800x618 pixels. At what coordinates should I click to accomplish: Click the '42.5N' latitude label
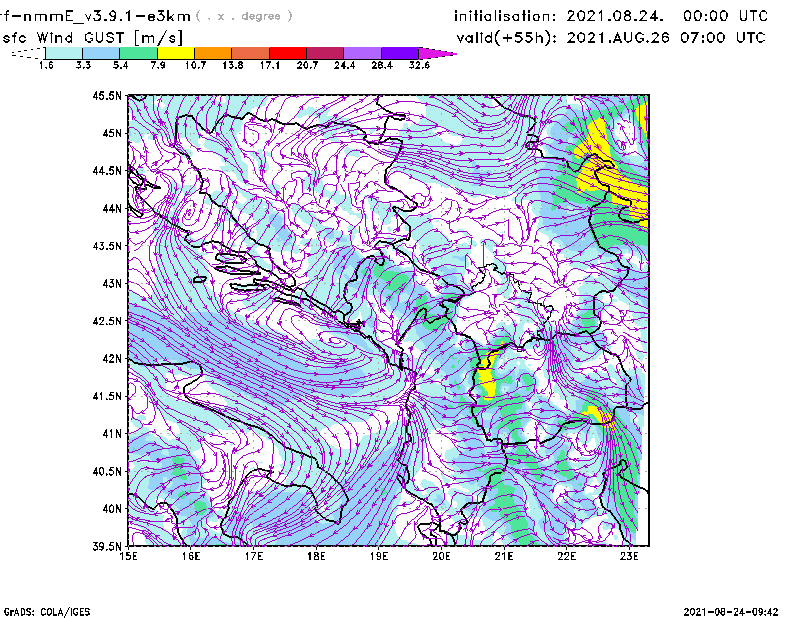pyautogui.click(x=107, y=321)
